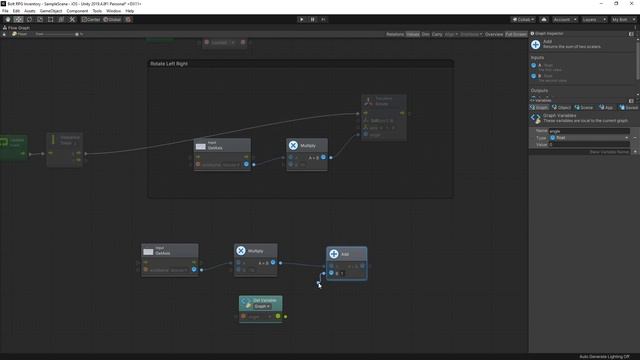
Task: Open the GameObject menu
Action: coord(51,11)
